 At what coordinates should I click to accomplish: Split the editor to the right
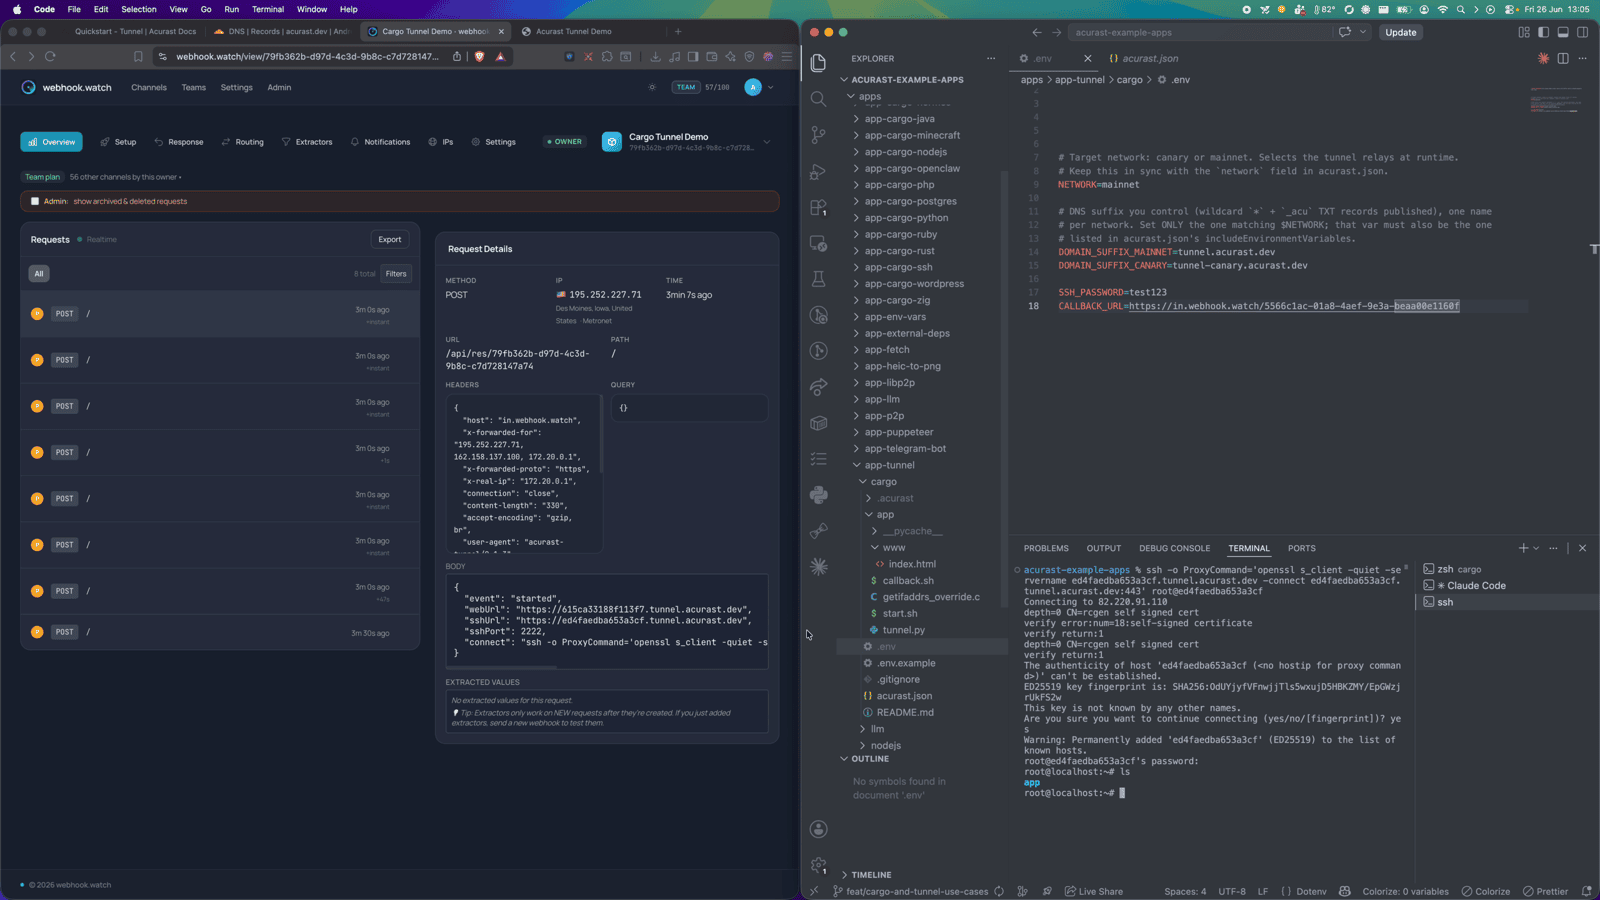[1563, 58]
